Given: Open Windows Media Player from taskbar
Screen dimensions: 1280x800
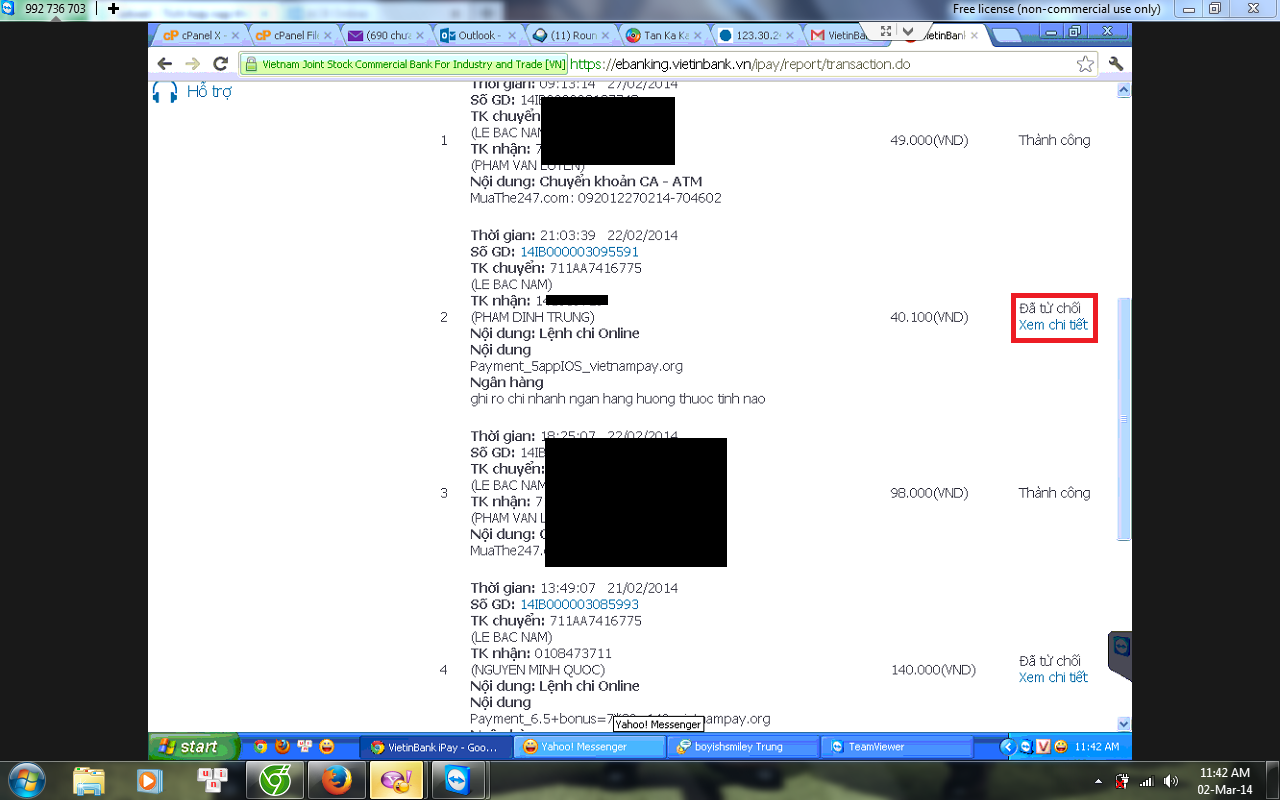Looking at the screenshot, I should (x=150, y=780).
